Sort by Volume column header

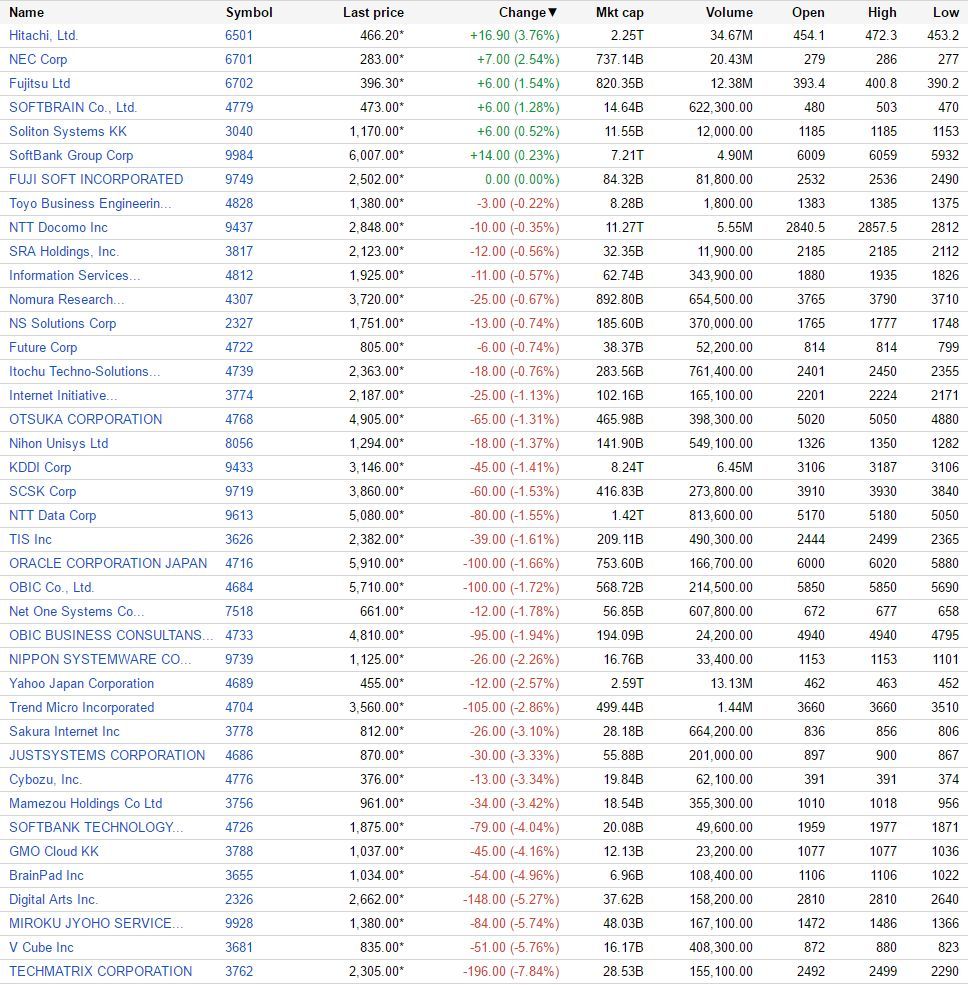[x=729, y=13]
